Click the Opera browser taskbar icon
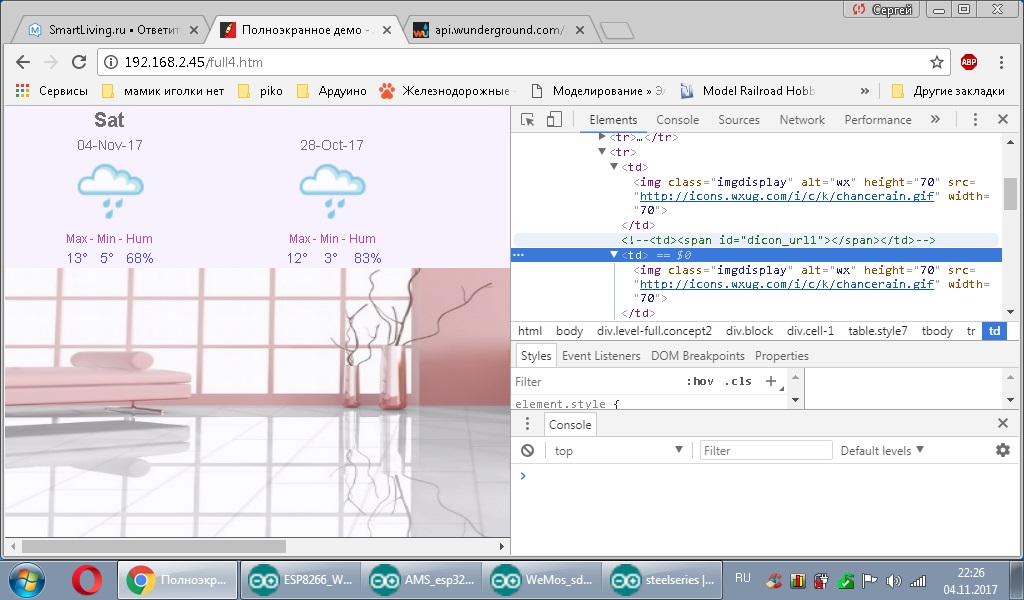The height and width of the screenshot is (600, 1024). point(87,579)
